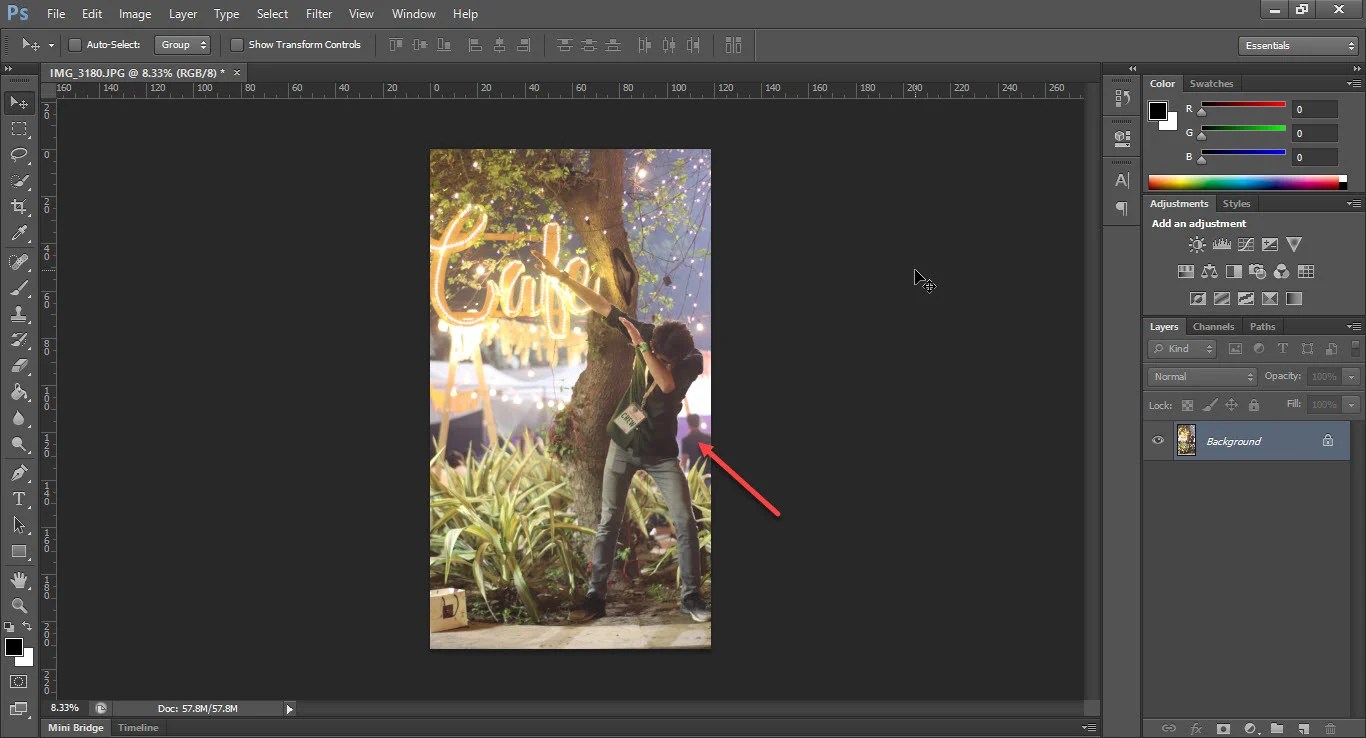Switch to the Channels tab
The width and height of the screenshot is (1366, 738).
1213,326
